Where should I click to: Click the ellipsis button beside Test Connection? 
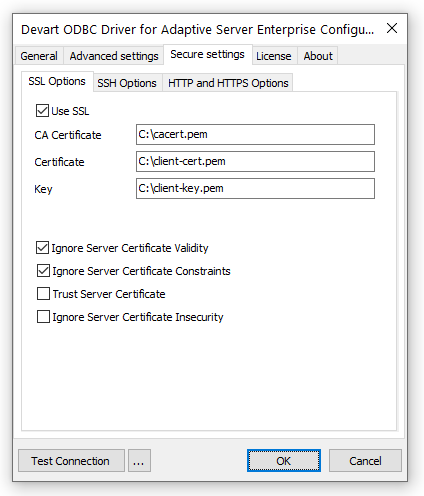pos(139,461)
